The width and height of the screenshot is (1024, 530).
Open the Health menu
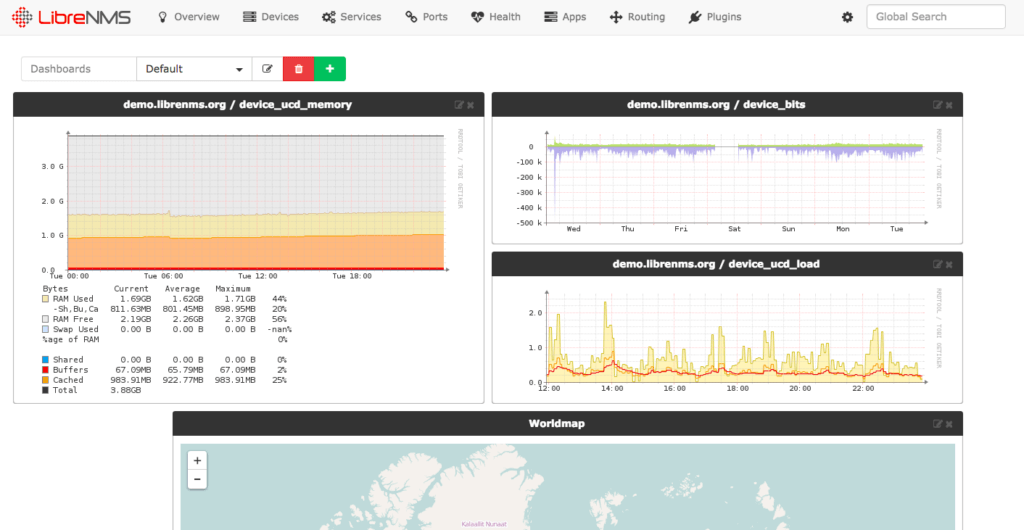pyautogui.click(x=496, y=17)
